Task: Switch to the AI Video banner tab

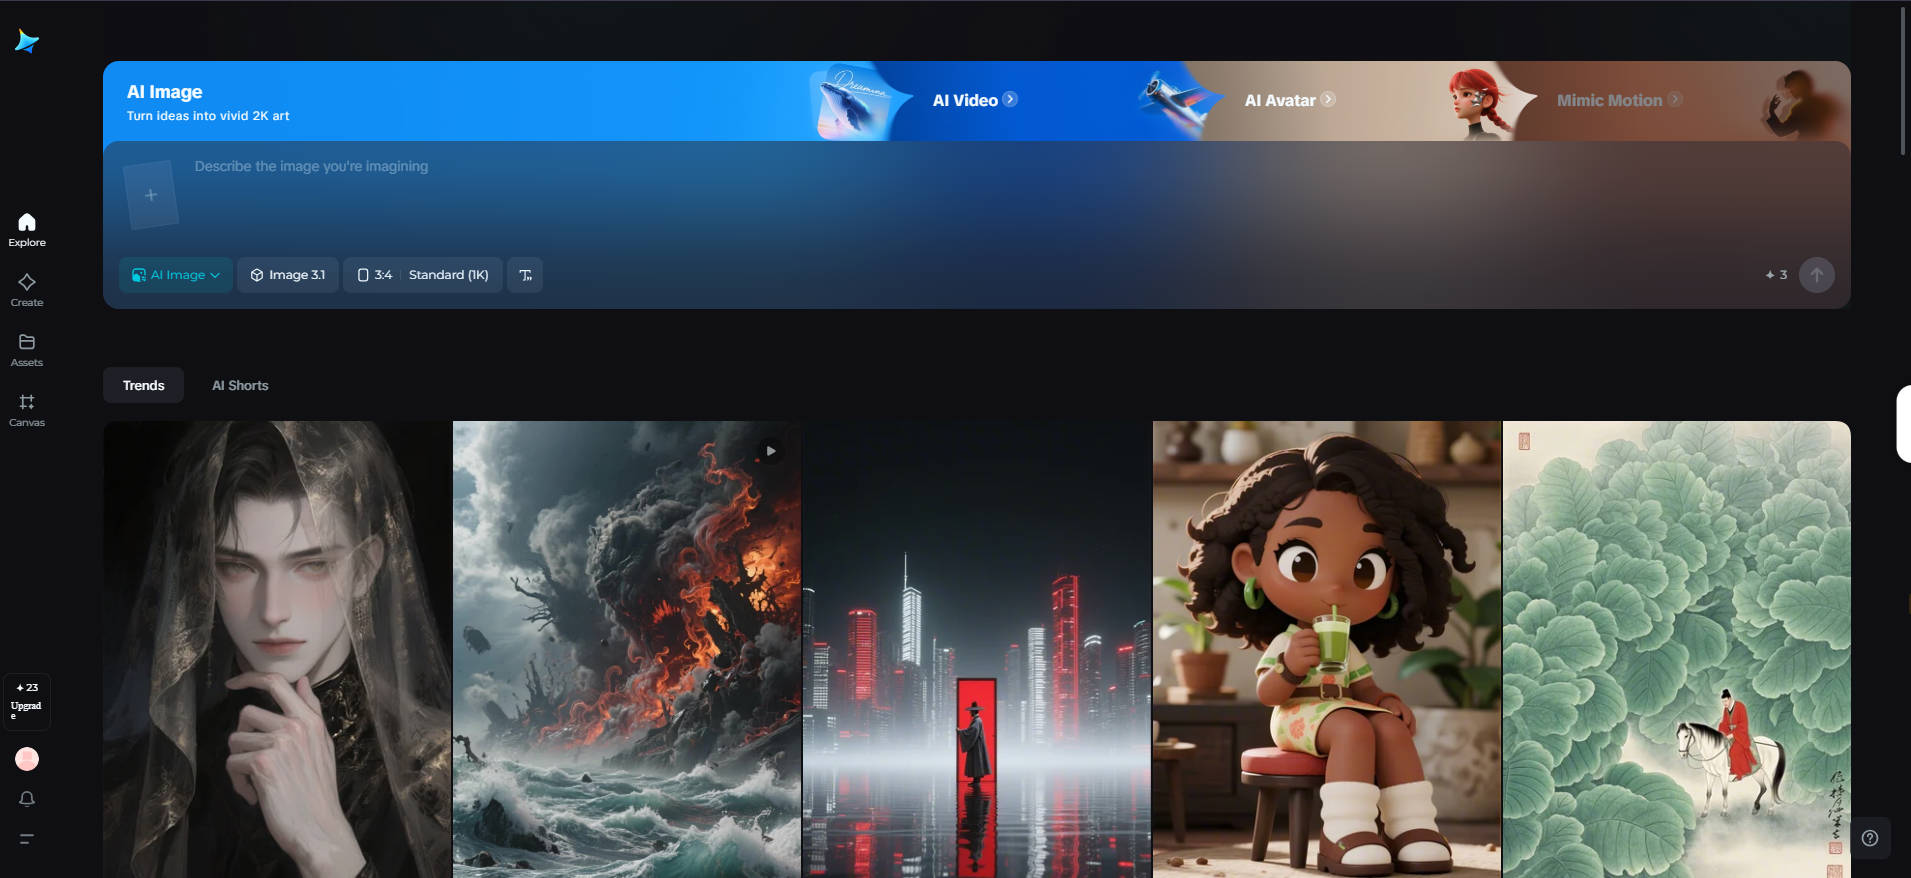Action: point(975,100)
